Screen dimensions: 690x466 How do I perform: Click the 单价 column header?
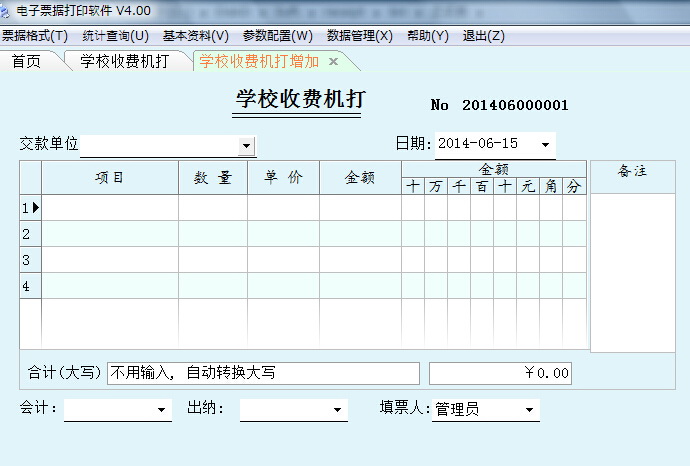pos(283,178)
